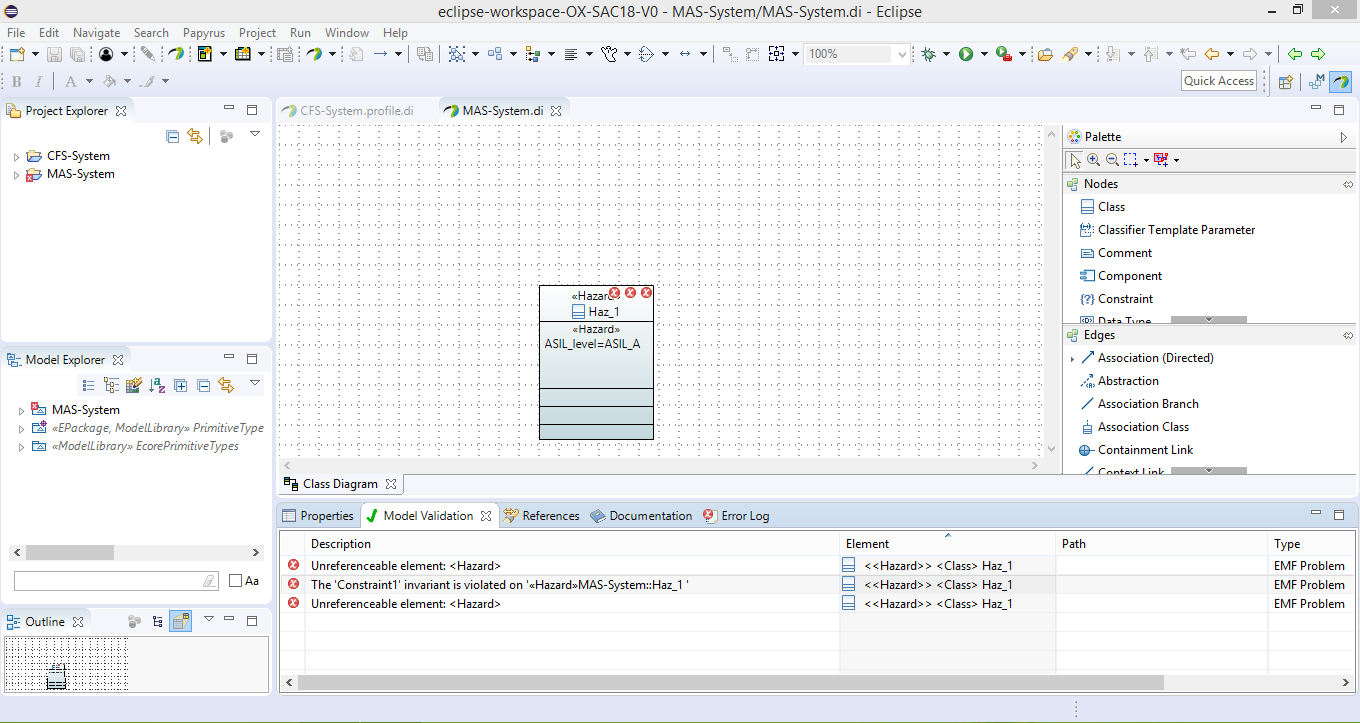Open the Error Log tab
Viewport: 1360px width, 723px height.
(736, 516)
